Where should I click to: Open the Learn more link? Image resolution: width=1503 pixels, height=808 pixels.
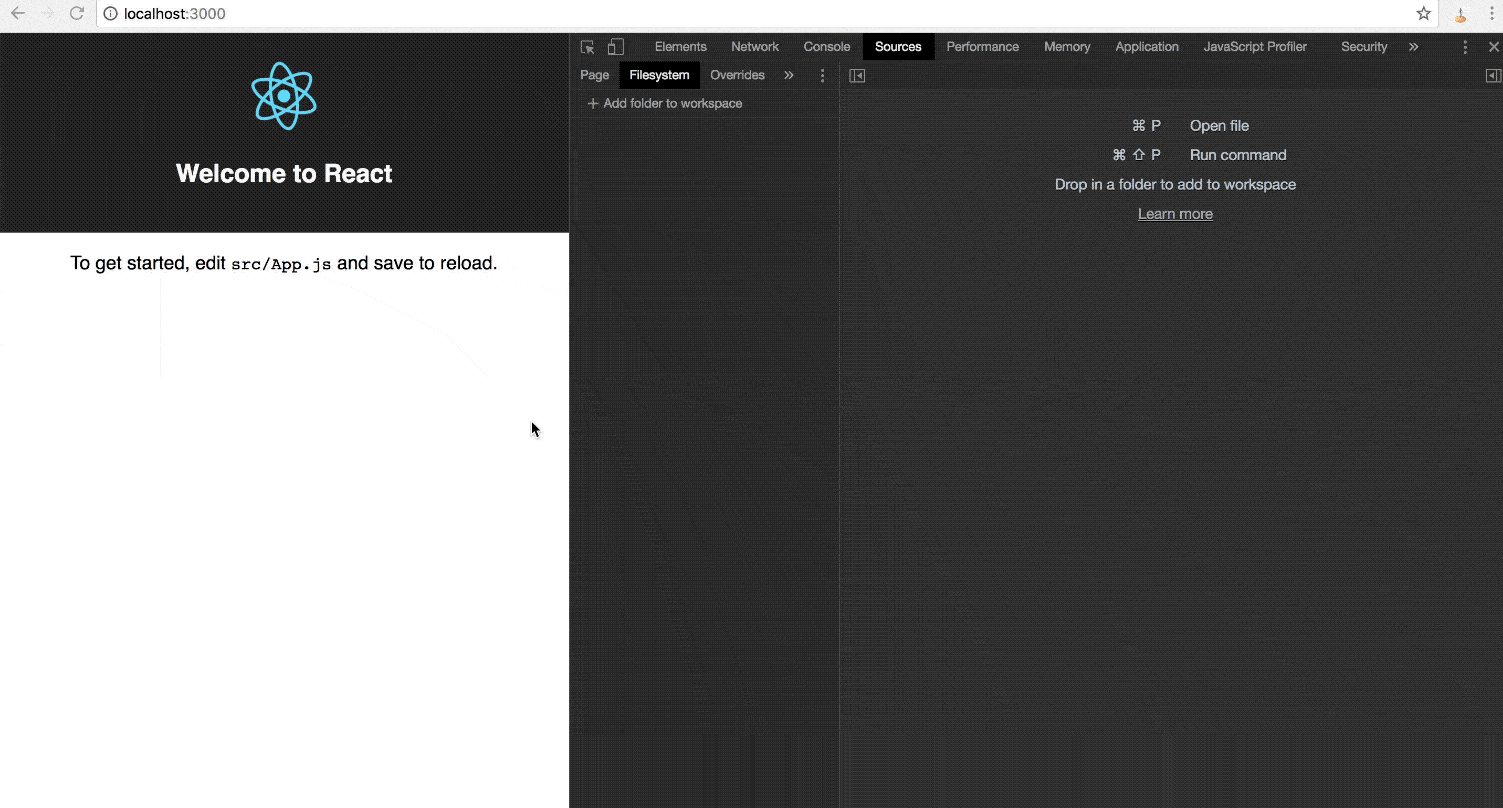pyautogui.click(x=1175, y=214)
